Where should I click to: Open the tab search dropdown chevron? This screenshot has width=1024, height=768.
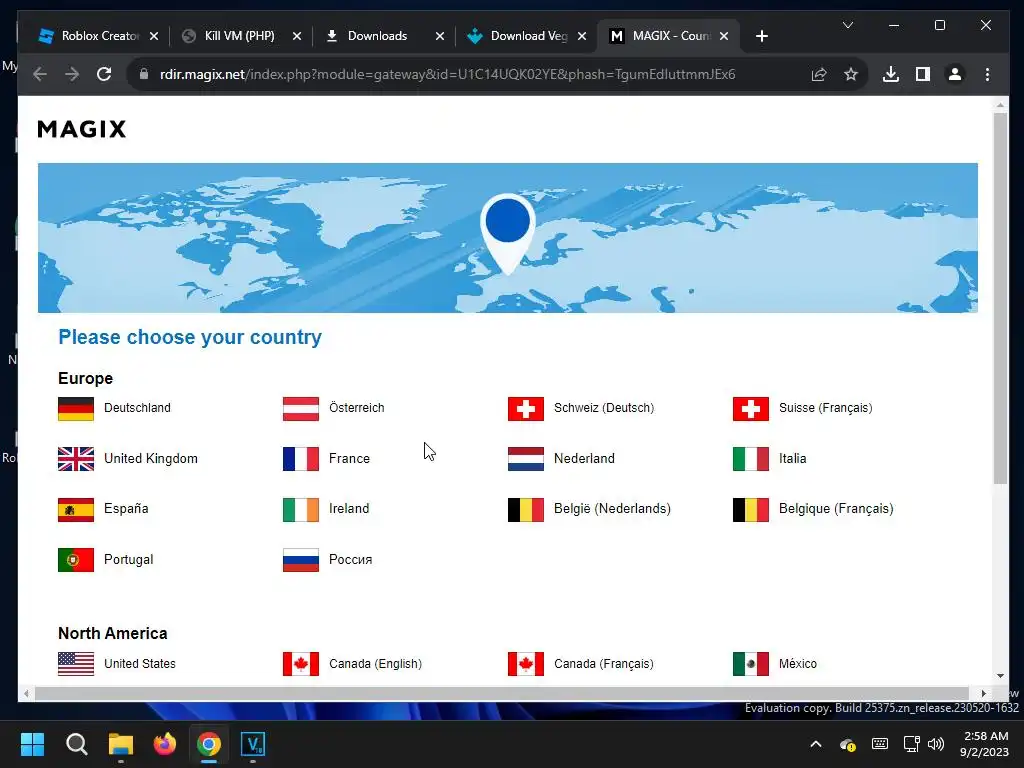tap(848, 25)
